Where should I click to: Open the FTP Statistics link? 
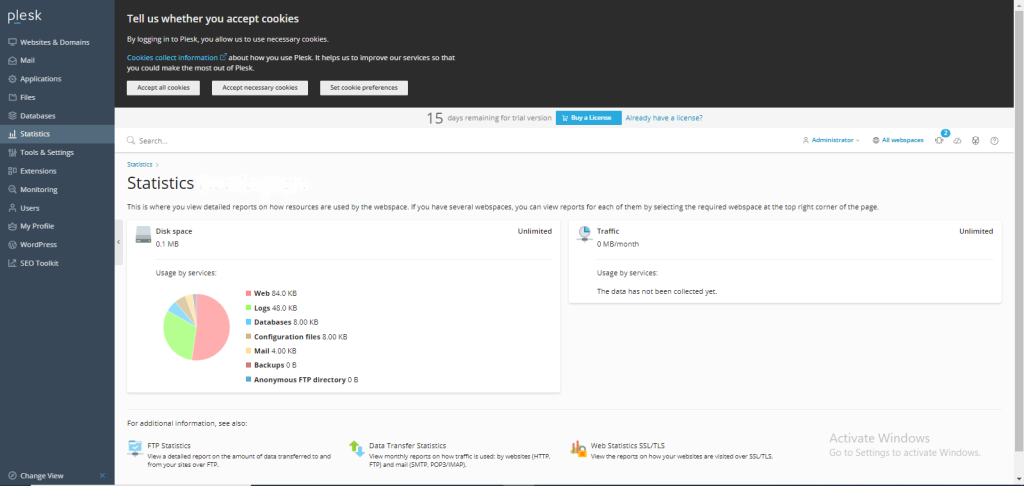click(x=168, y=446)
